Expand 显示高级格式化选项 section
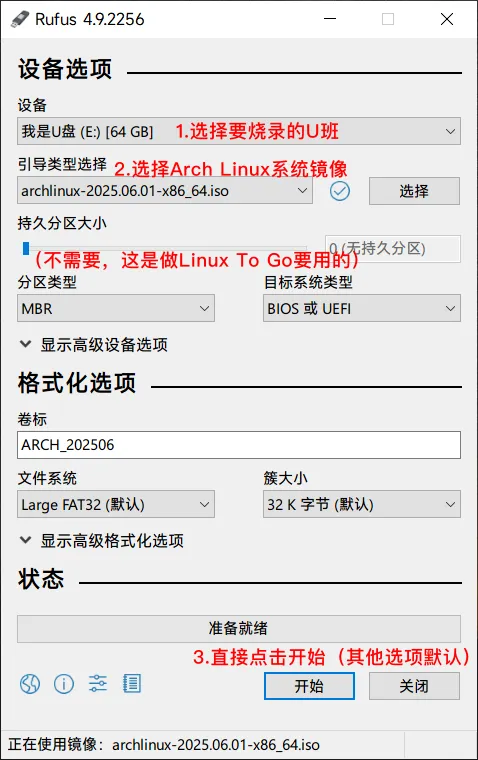478x760 pixels. [101, 540]
